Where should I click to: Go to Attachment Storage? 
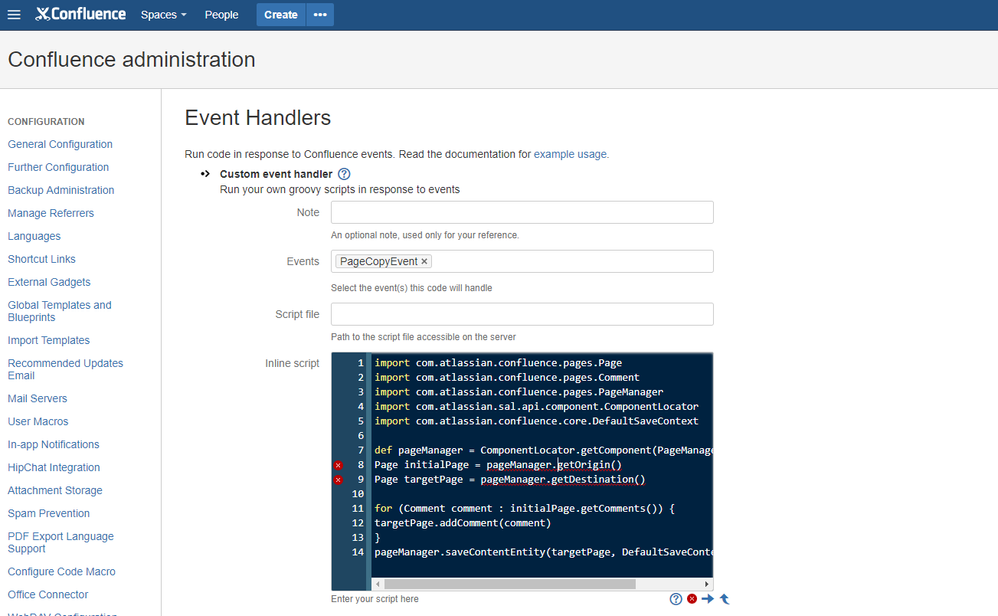(55, 490)
